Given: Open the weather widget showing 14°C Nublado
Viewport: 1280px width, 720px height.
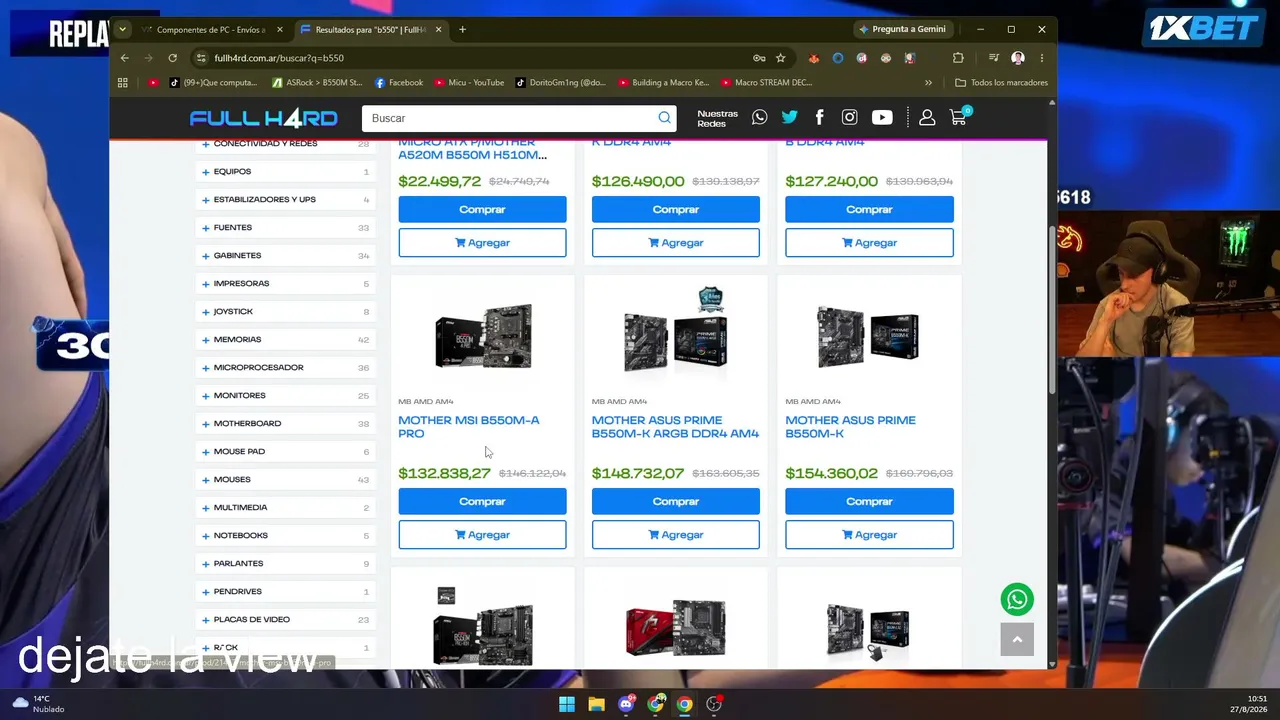Looking at the screenshot, I should [x=38, y=704].
